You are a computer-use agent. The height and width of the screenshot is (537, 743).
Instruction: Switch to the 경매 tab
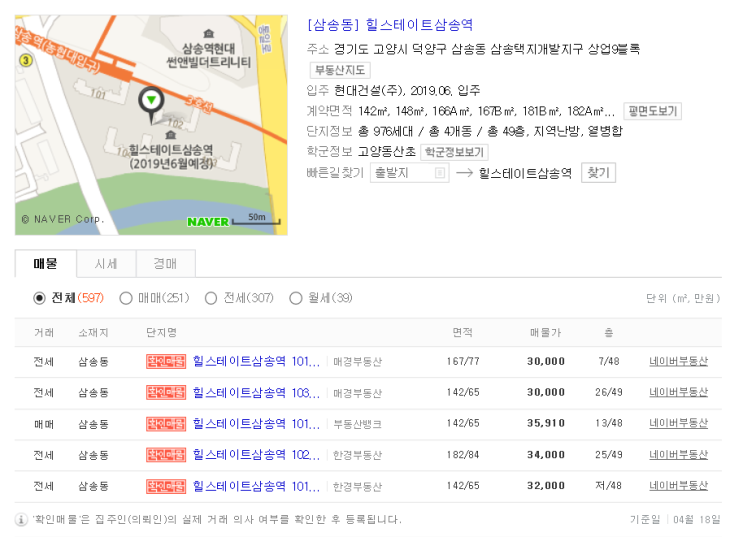(165, 264)
